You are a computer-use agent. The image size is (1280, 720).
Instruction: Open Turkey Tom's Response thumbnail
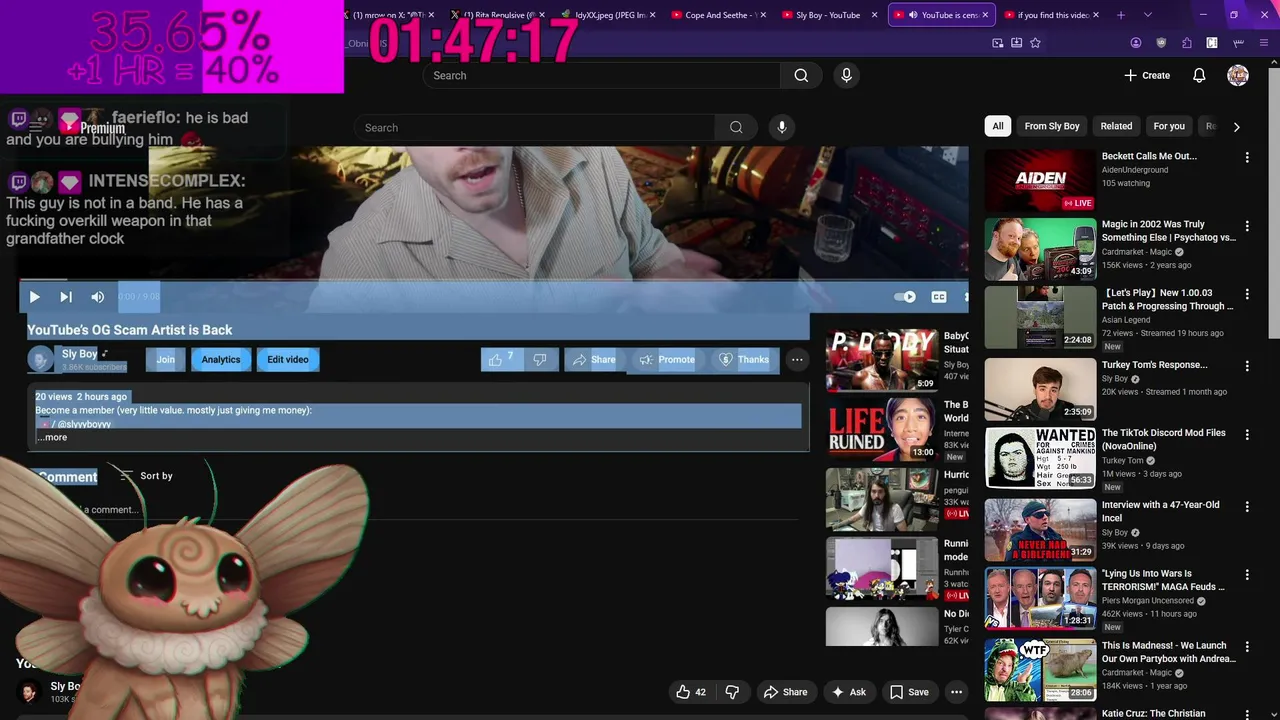1040,389
